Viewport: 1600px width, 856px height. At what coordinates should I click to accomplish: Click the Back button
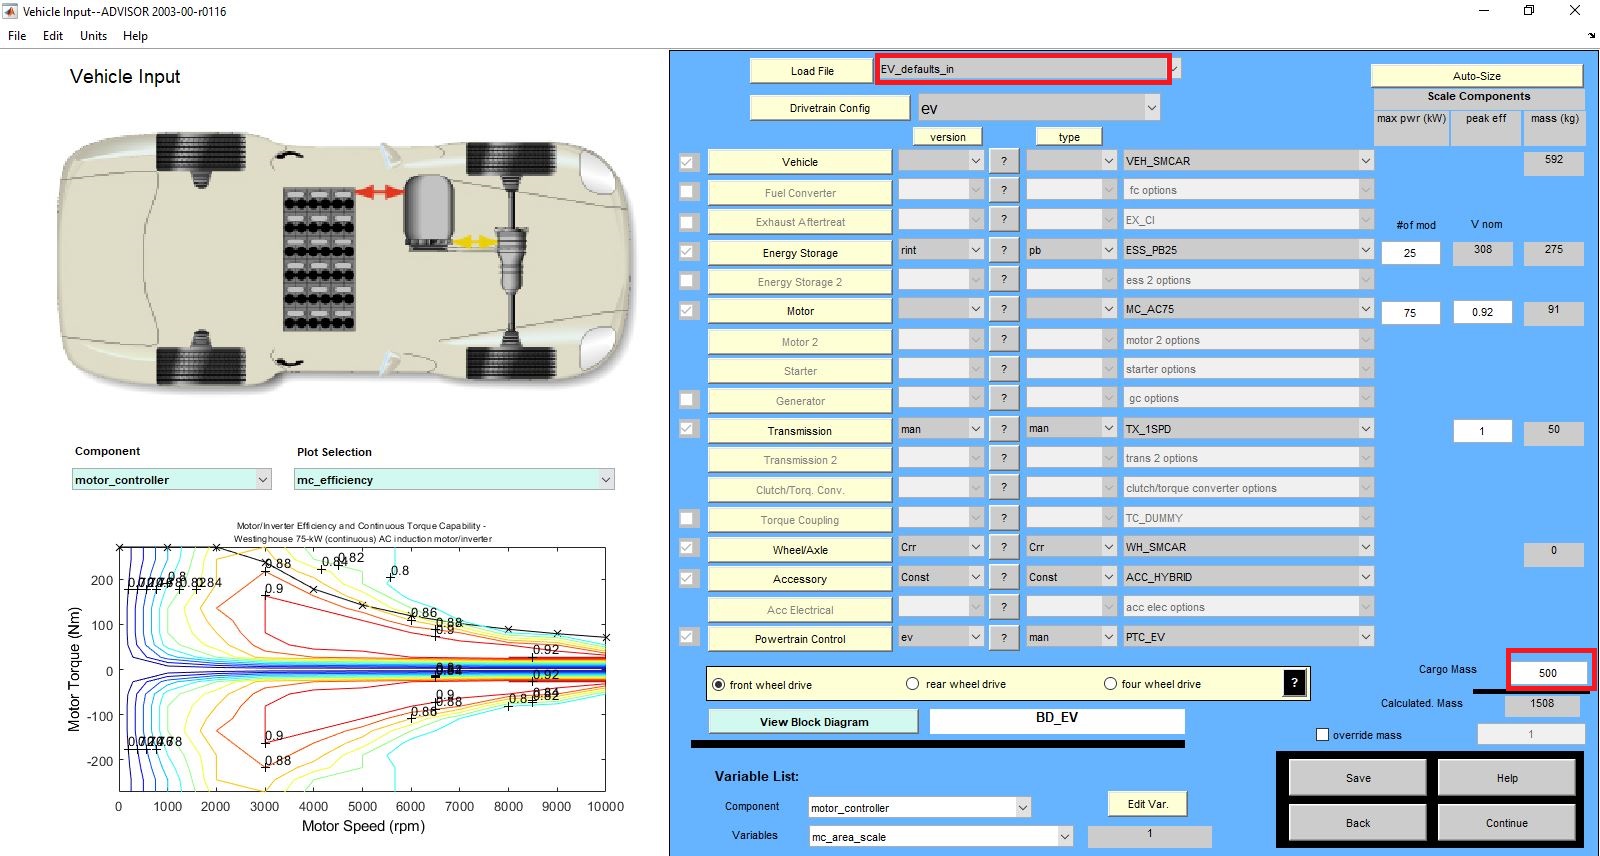pos(1358,823)
